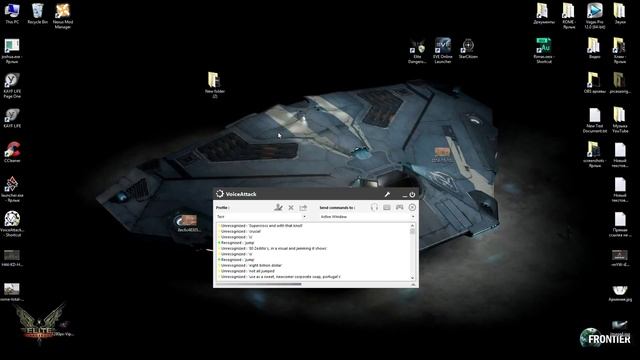Select the EVE Online Launcher icon
This screenshot has width=640, height=360.
pos(442,51)
